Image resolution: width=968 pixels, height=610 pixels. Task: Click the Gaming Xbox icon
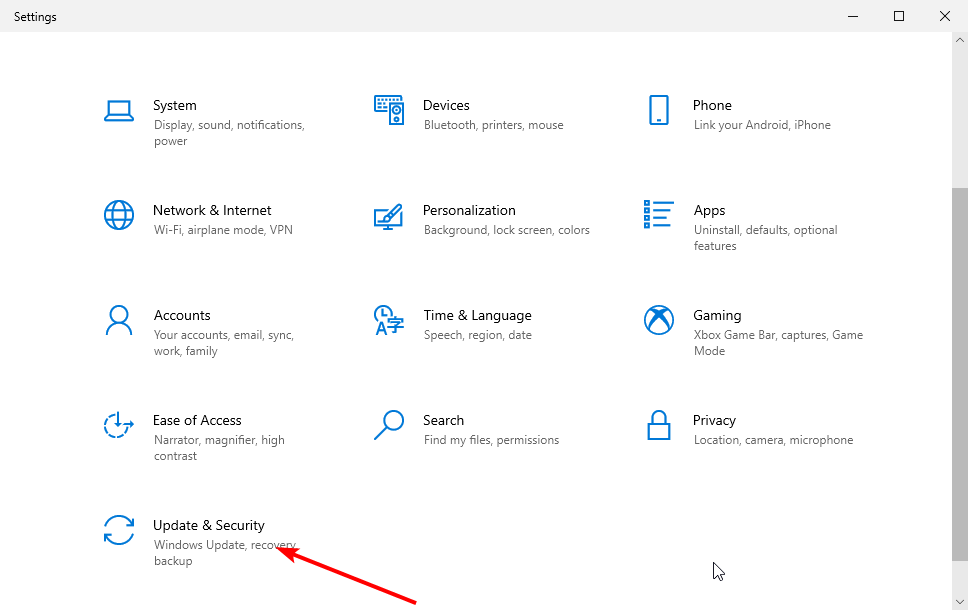pos(658,320)
